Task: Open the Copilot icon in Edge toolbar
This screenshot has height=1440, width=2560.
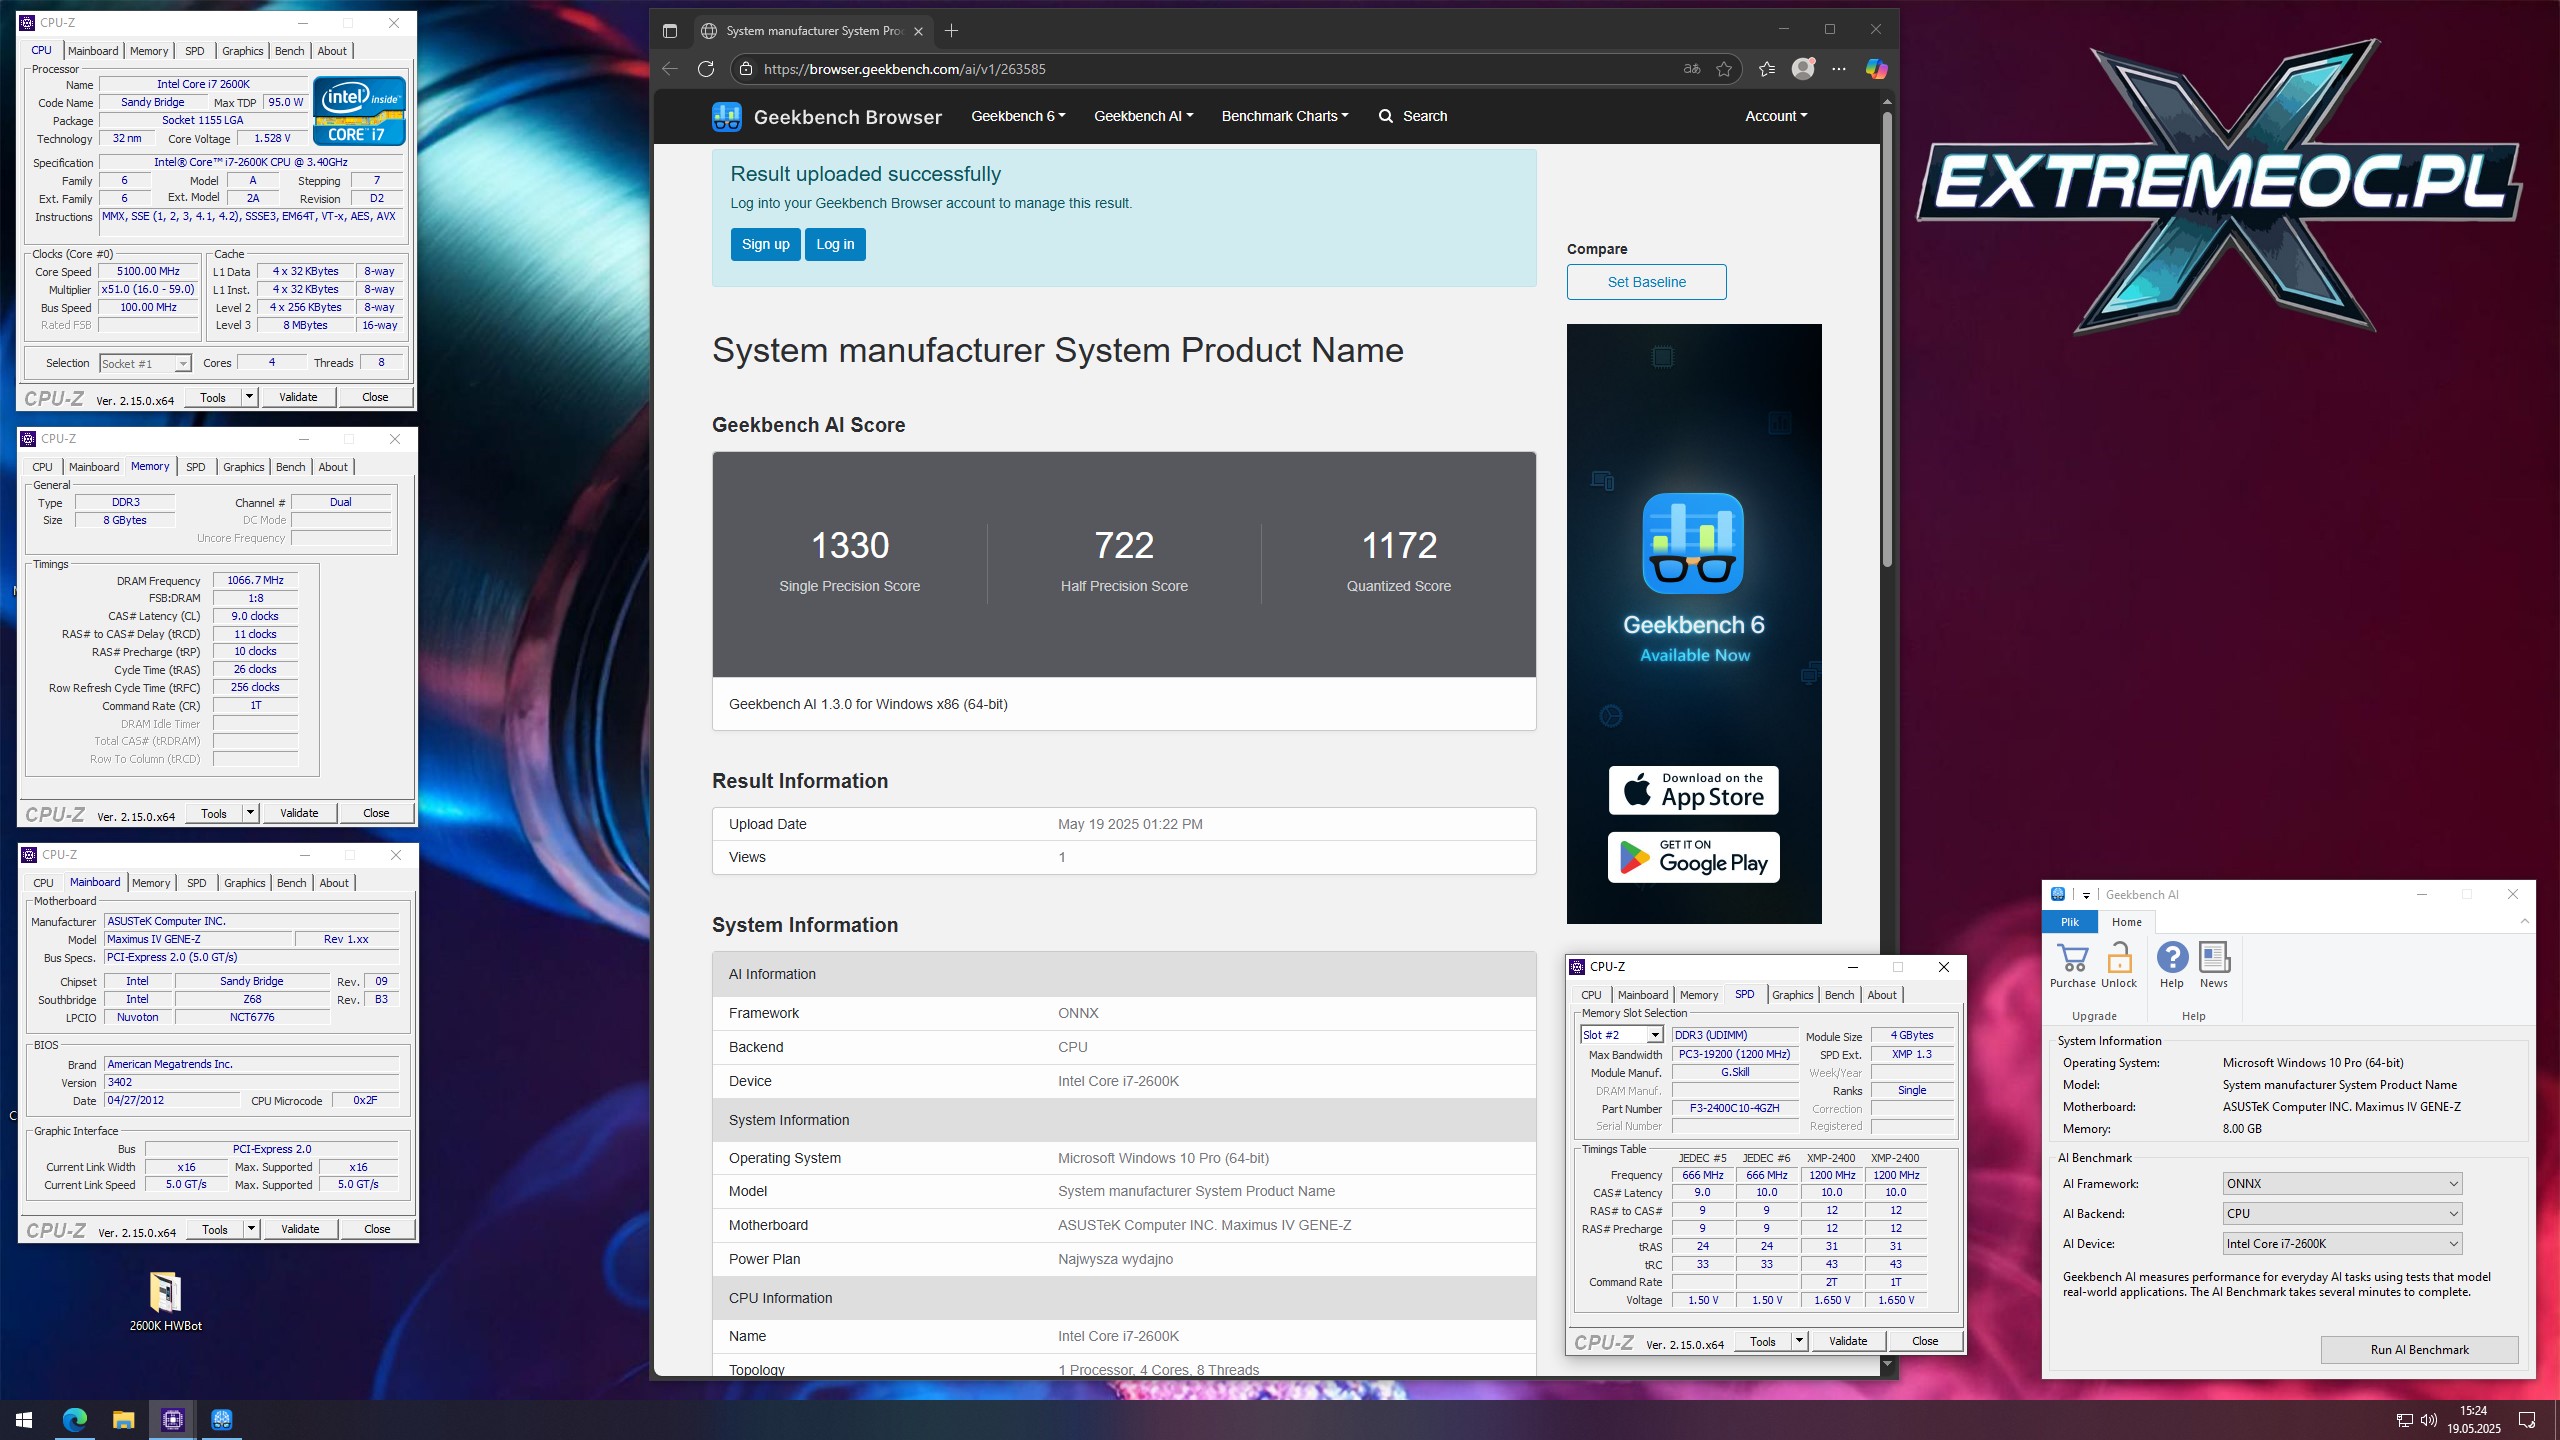Action: (x=1876, y=69)
